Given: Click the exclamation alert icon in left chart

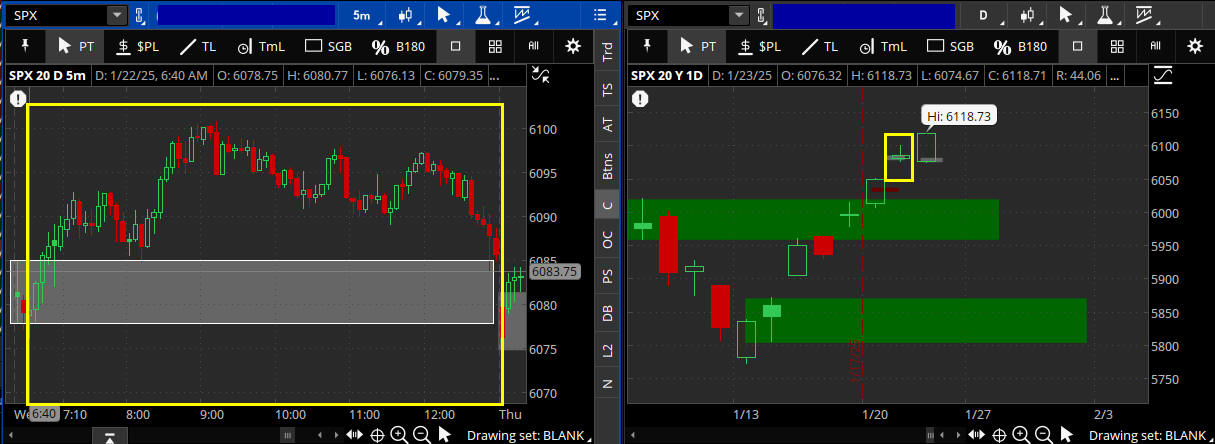Looking at the screenshot, I should 18,98.
